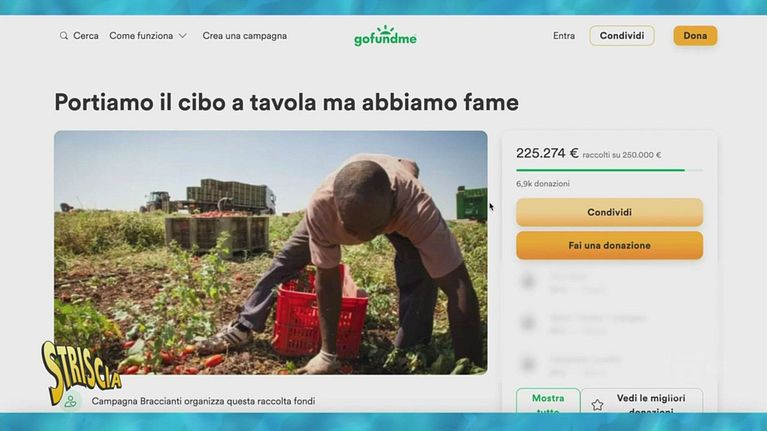The height and width of the screenshot is (431, 767).
Task: Click the large Condividi button
Action: (609, 212)
